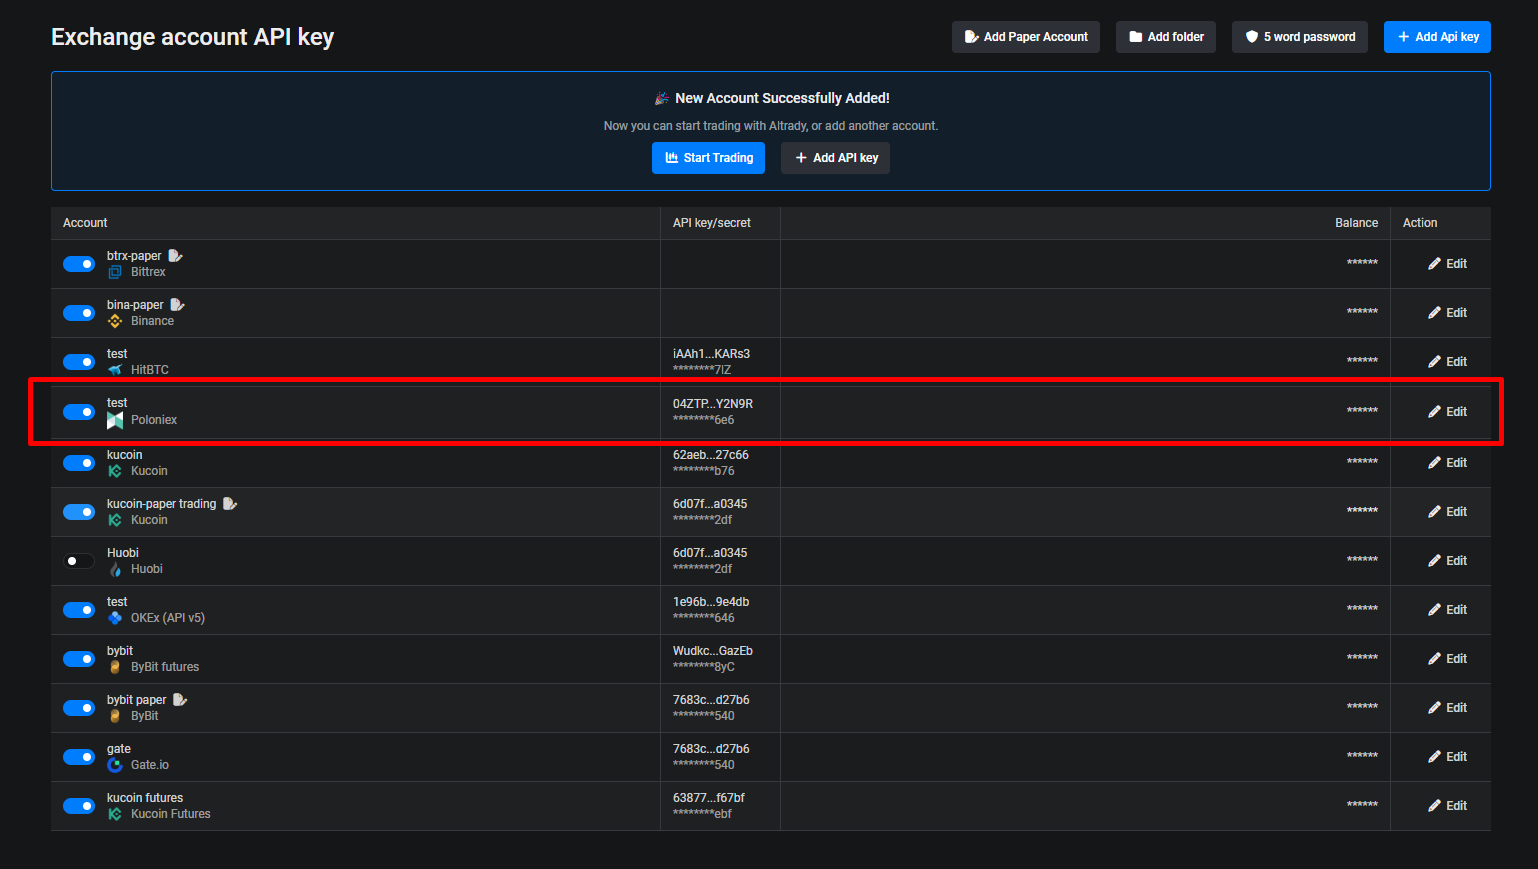Click paper-account icon beside btrx-paper

(175, 256)
